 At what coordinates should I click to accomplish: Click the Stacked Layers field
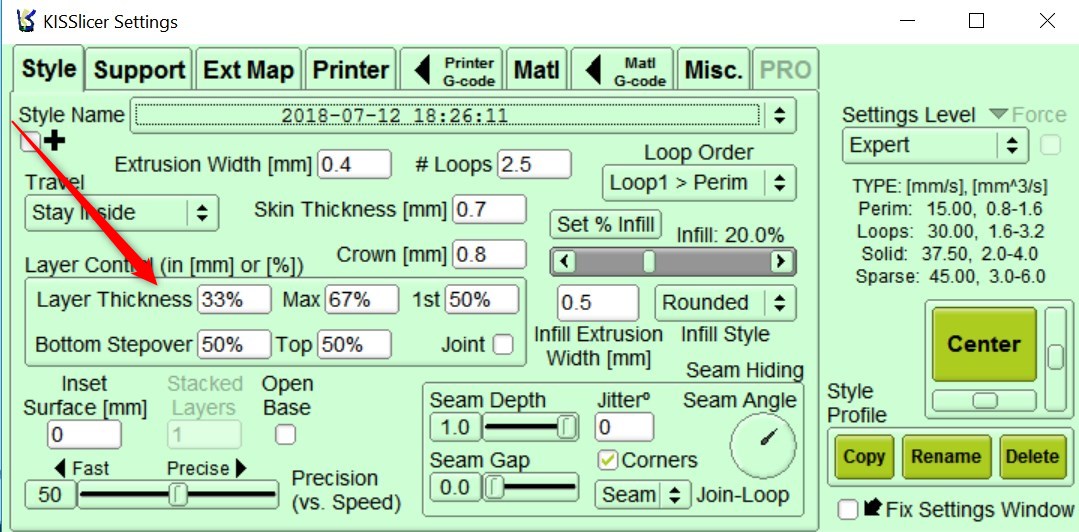tap(204, 435)
